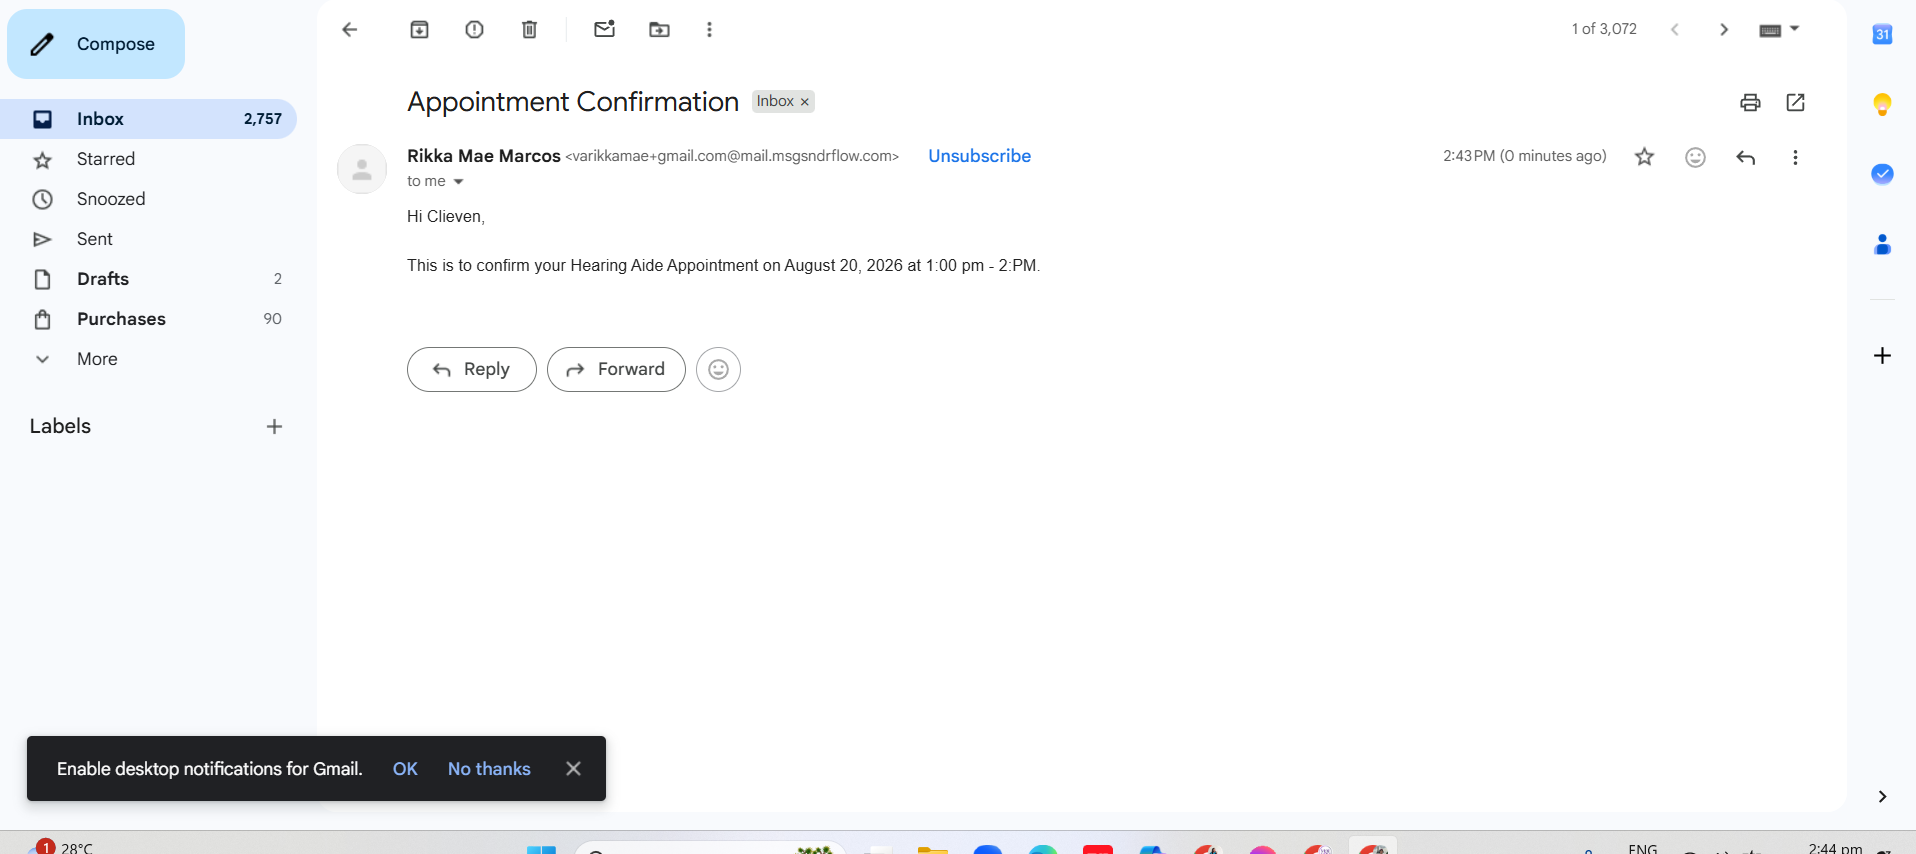Expand the More sidebar section
This screenshot has height=854, width=1916.
(148, 359)
